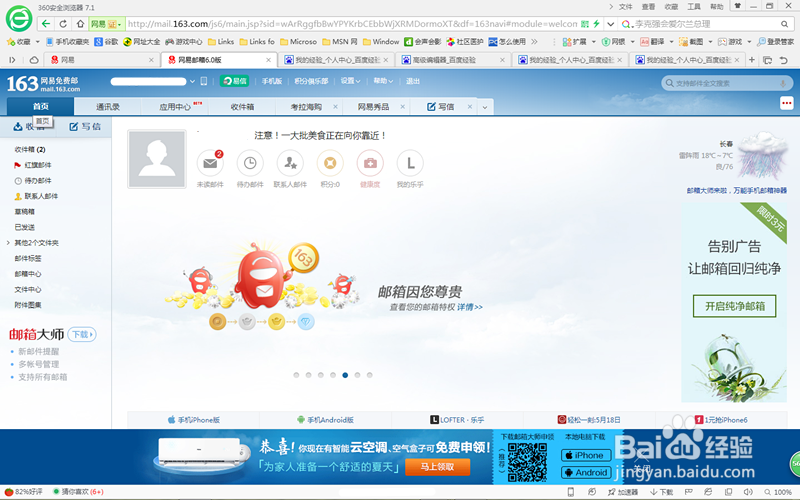Click the white chat bubble icon

(786, 103)
